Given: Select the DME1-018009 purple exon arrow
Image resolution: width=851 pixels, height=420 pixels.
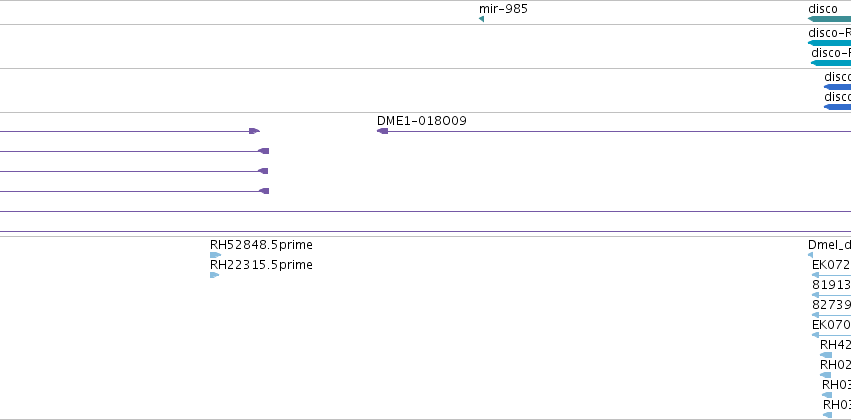Looking at the screenshot, I should [x=383, y=131].
